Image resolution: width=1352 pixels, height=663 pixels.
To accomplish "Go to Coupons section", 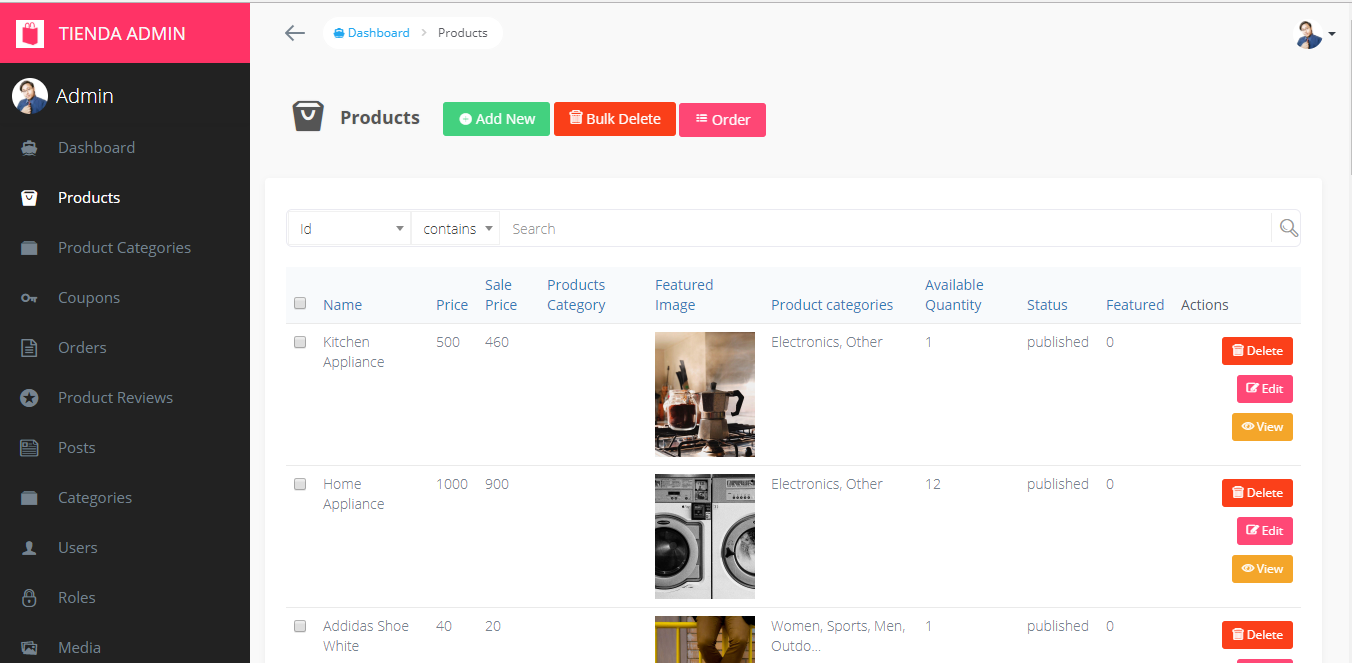I will tap(89, 298).
